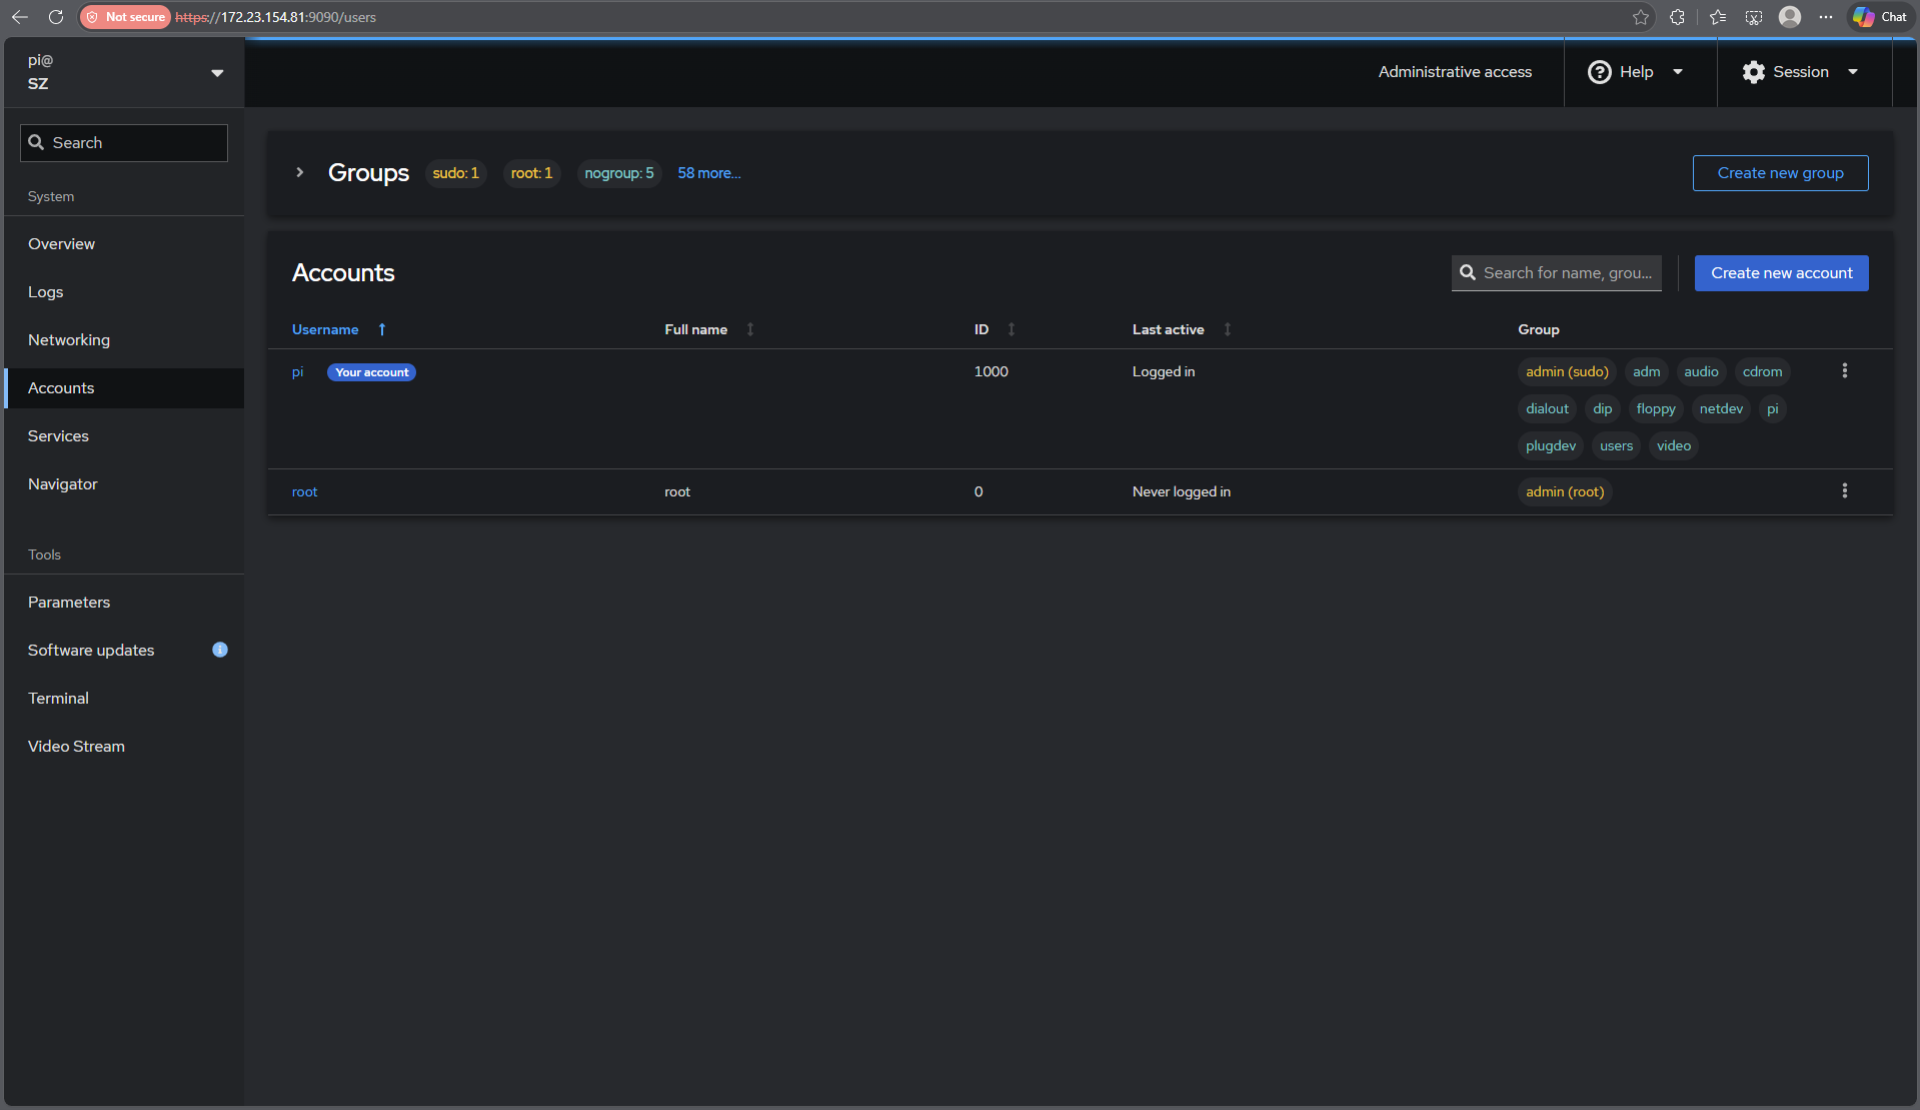Screen dimensions: 1920x1110
Task: Toggle the Username column sort order
Action: [x=382, y=329]
